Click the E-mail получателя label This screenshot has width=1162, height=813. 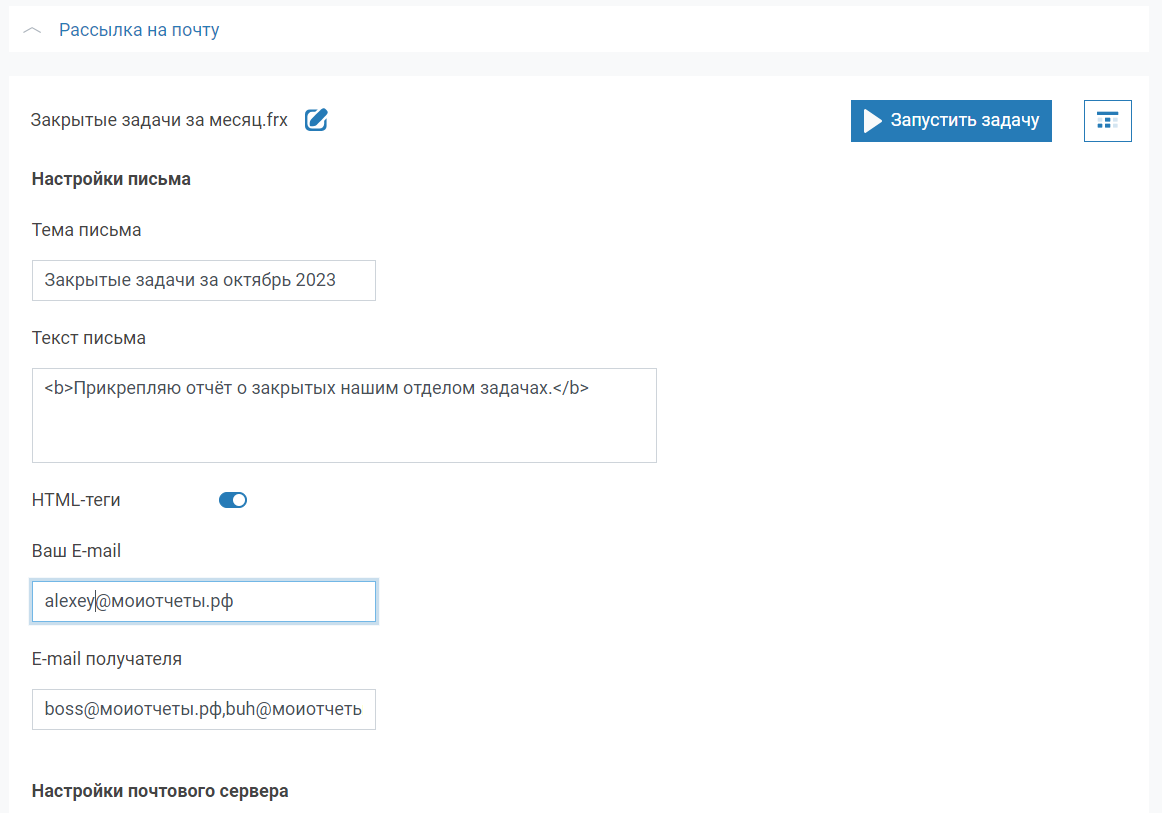[x=107, y=660]
